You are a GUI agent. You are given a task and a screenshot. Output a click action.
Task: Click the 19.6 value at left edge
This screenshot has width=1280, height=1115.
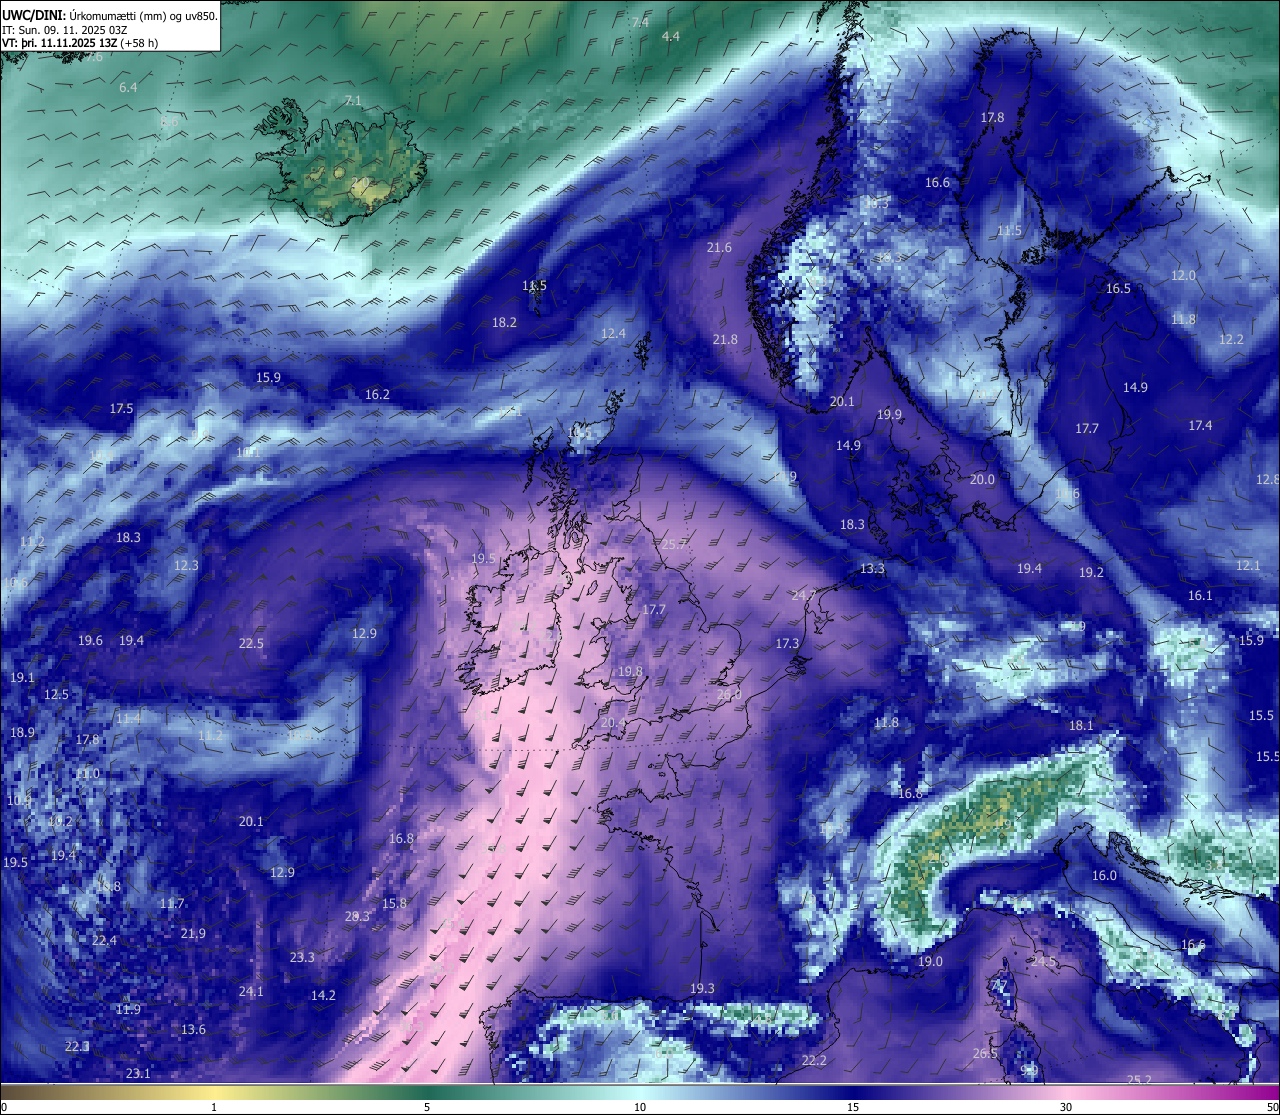(90, 641)
